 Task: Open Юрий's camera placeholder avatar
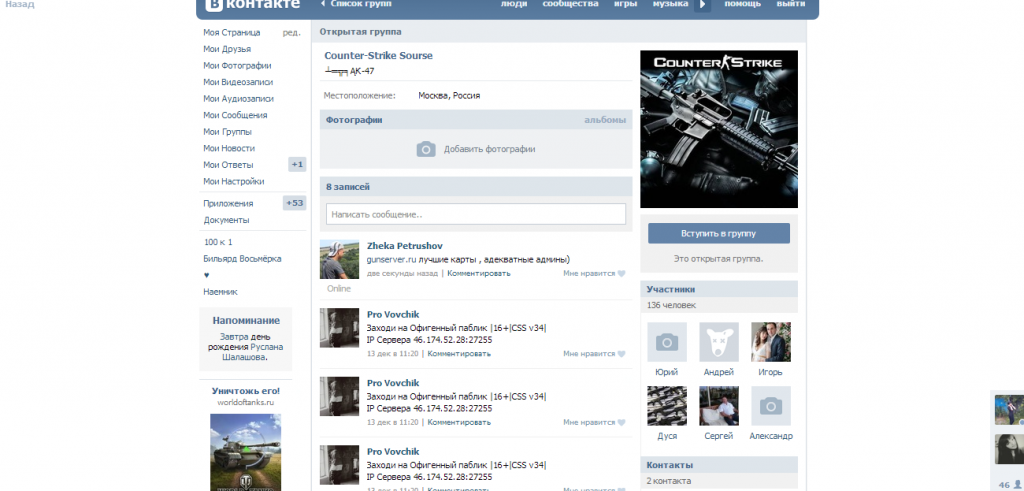[x=667, y=342]
